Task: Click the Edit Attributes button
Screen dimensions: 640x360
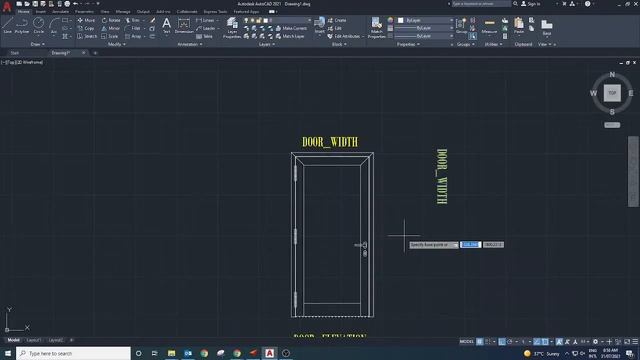Action: pos(344,36)
